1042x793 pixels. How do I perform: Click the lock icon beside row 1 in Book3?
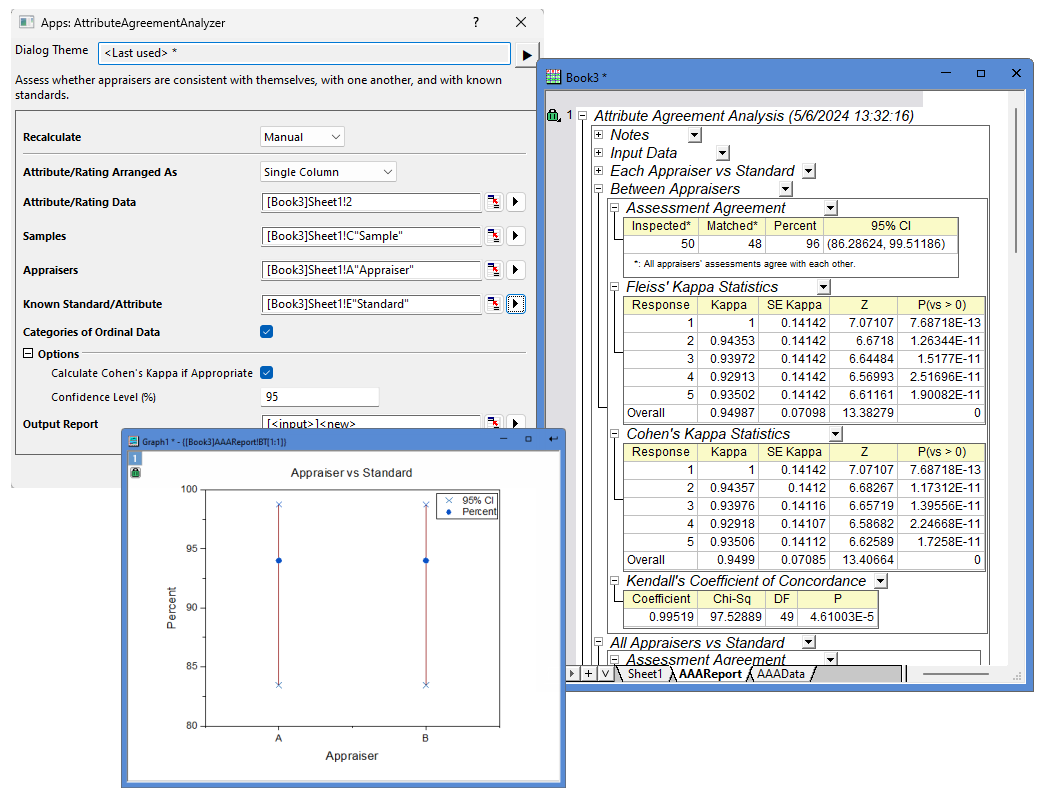point(554,115)
